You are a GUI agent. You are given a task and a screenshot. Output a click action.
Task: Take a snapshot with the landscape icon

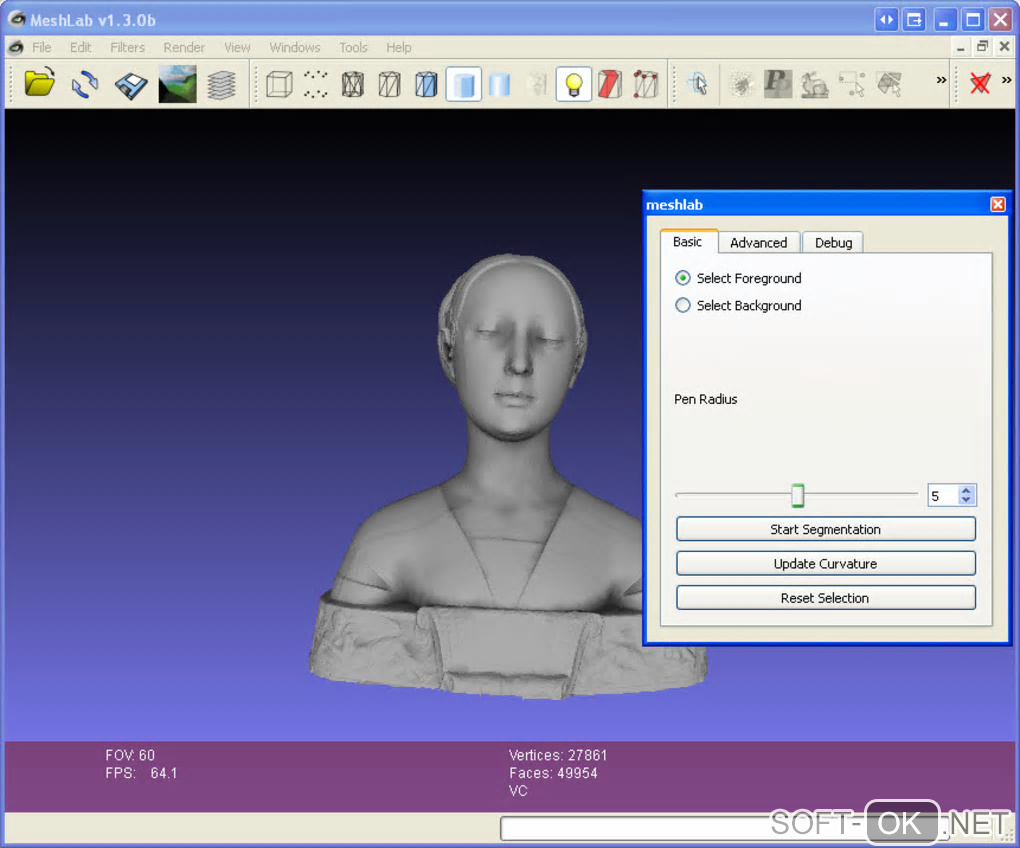pyautogui.click(x=177, y=84)
